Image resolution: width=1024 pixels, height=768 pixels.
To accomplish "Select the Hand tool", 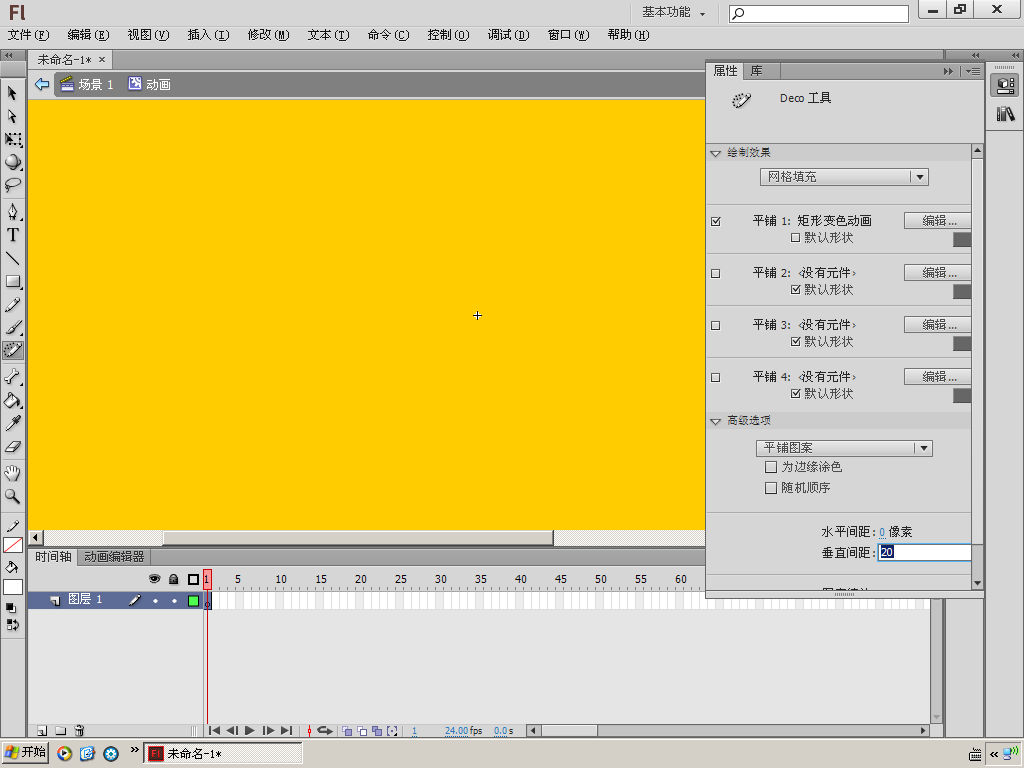I will (x=13, y=473).
